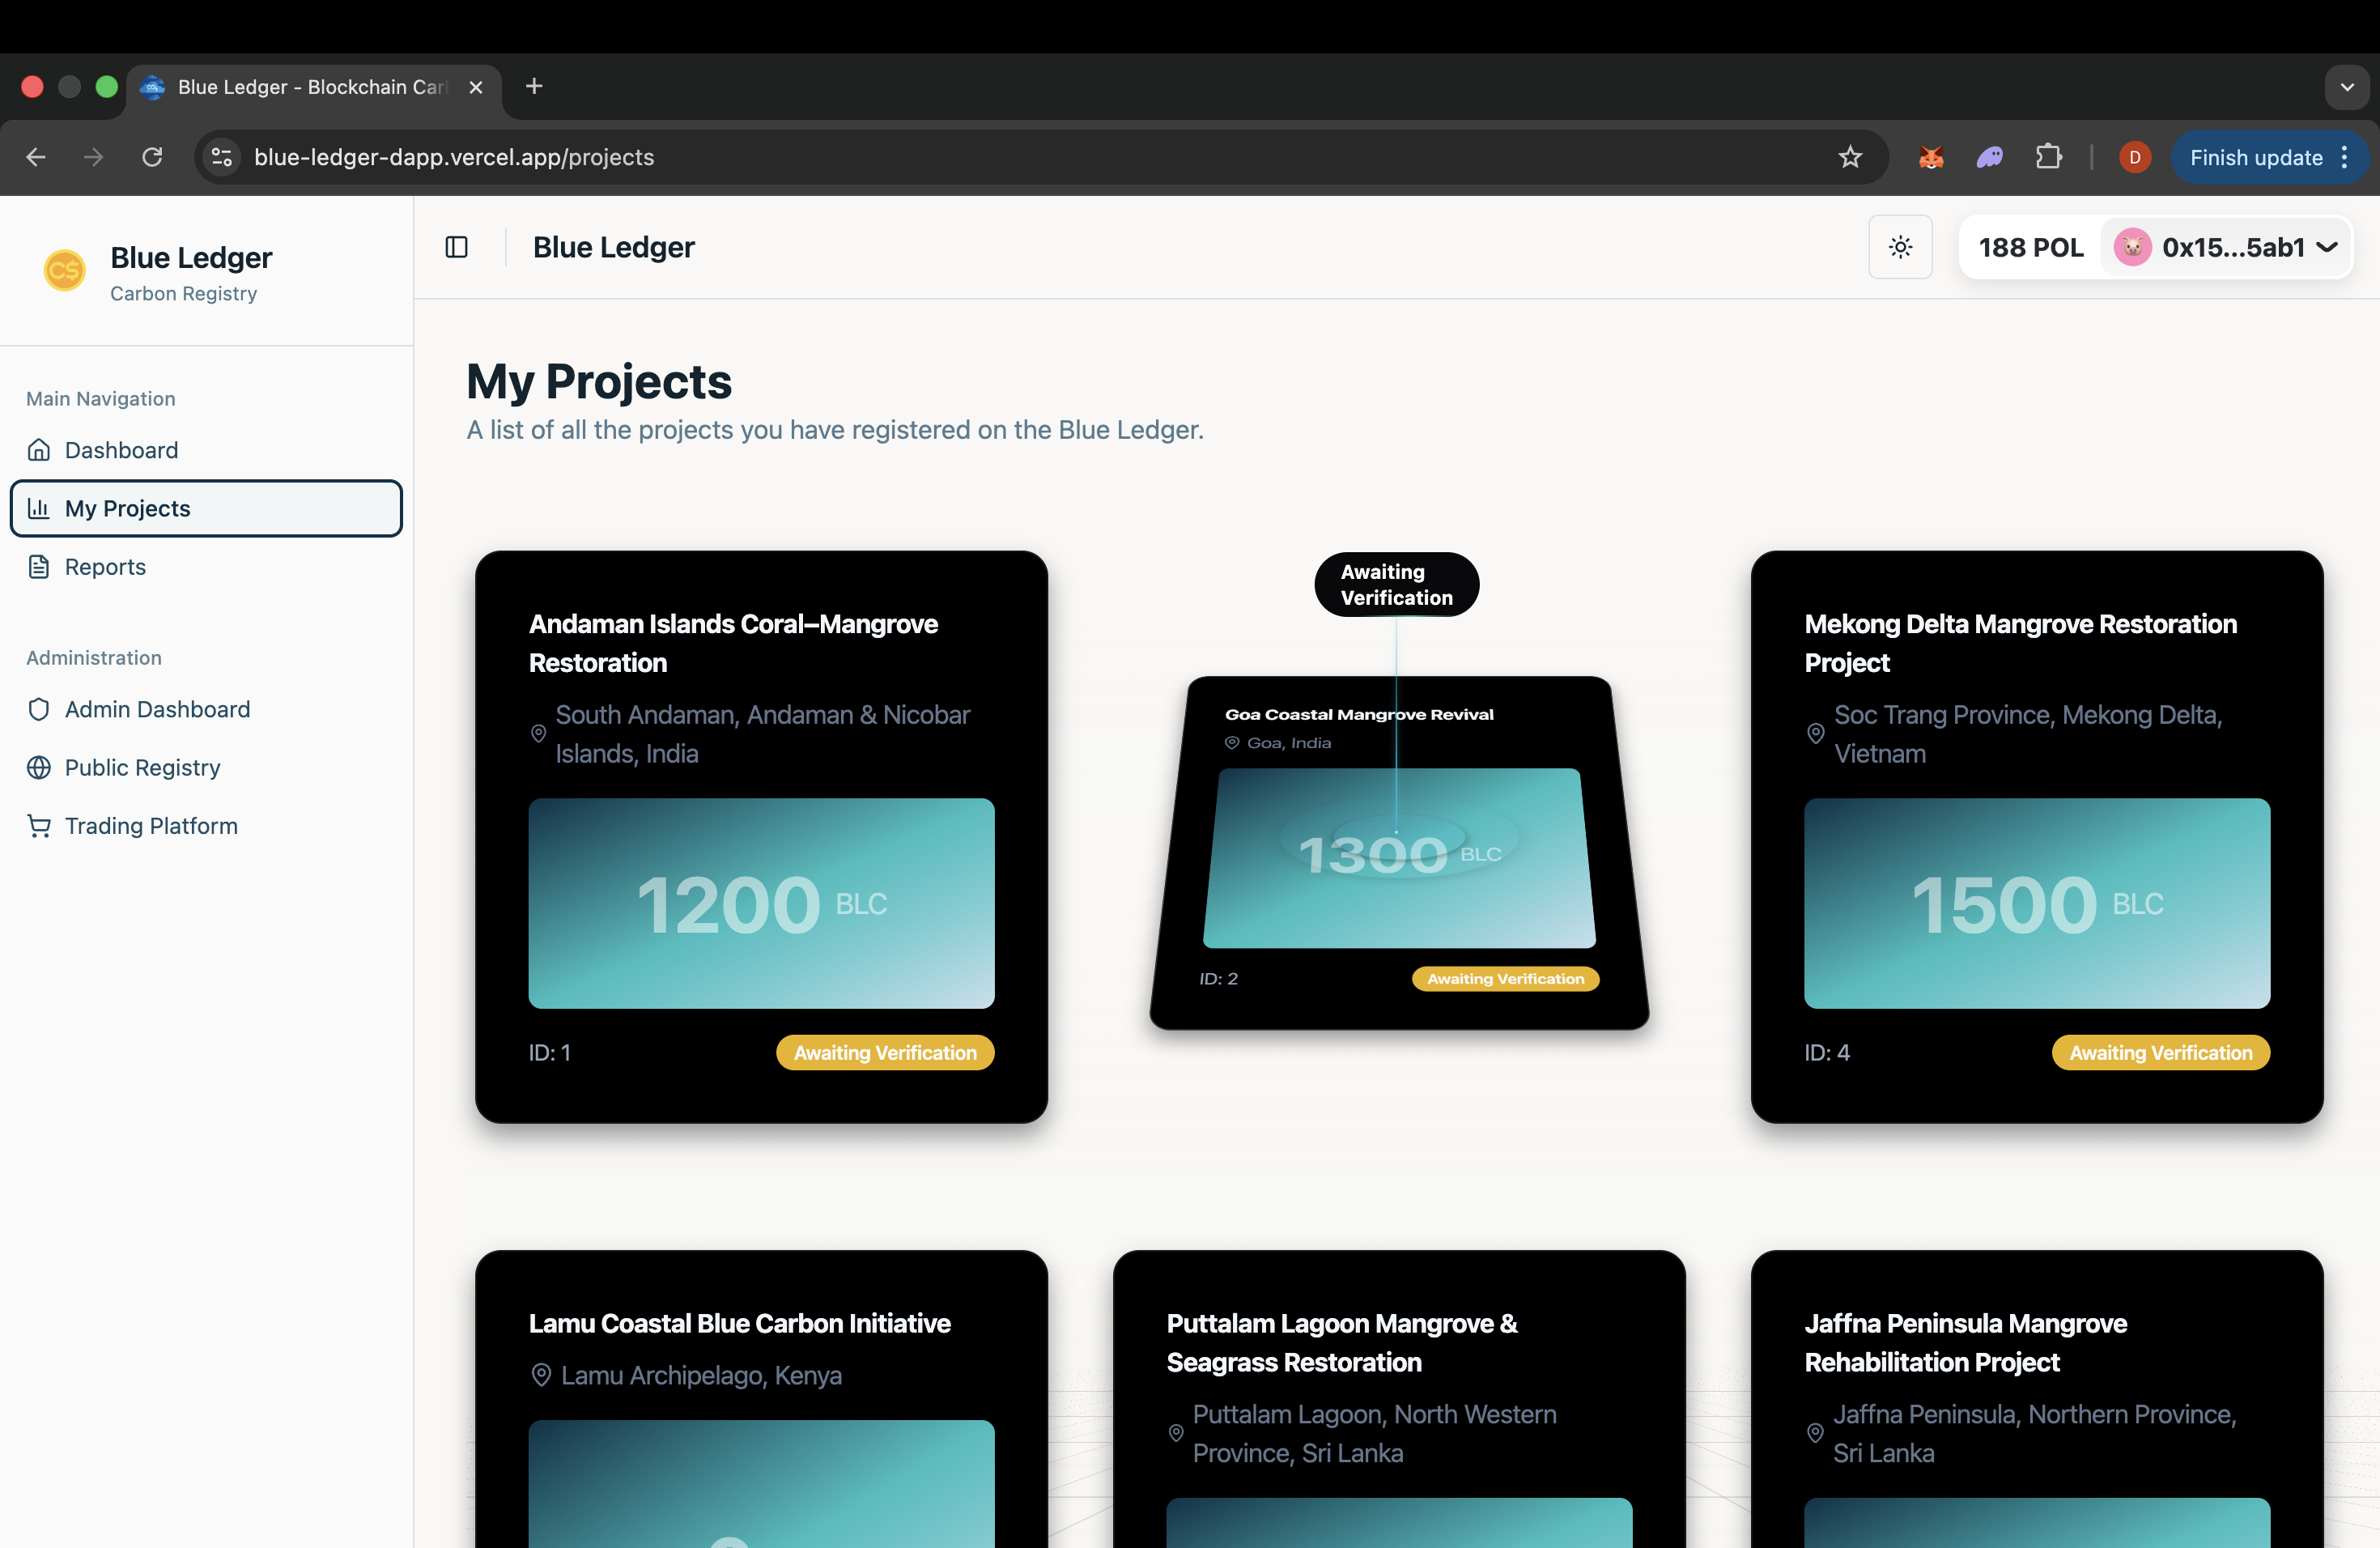The image size is (2380, 1548).
Task: Click the Finish update button
Action: click(2255, 157)
